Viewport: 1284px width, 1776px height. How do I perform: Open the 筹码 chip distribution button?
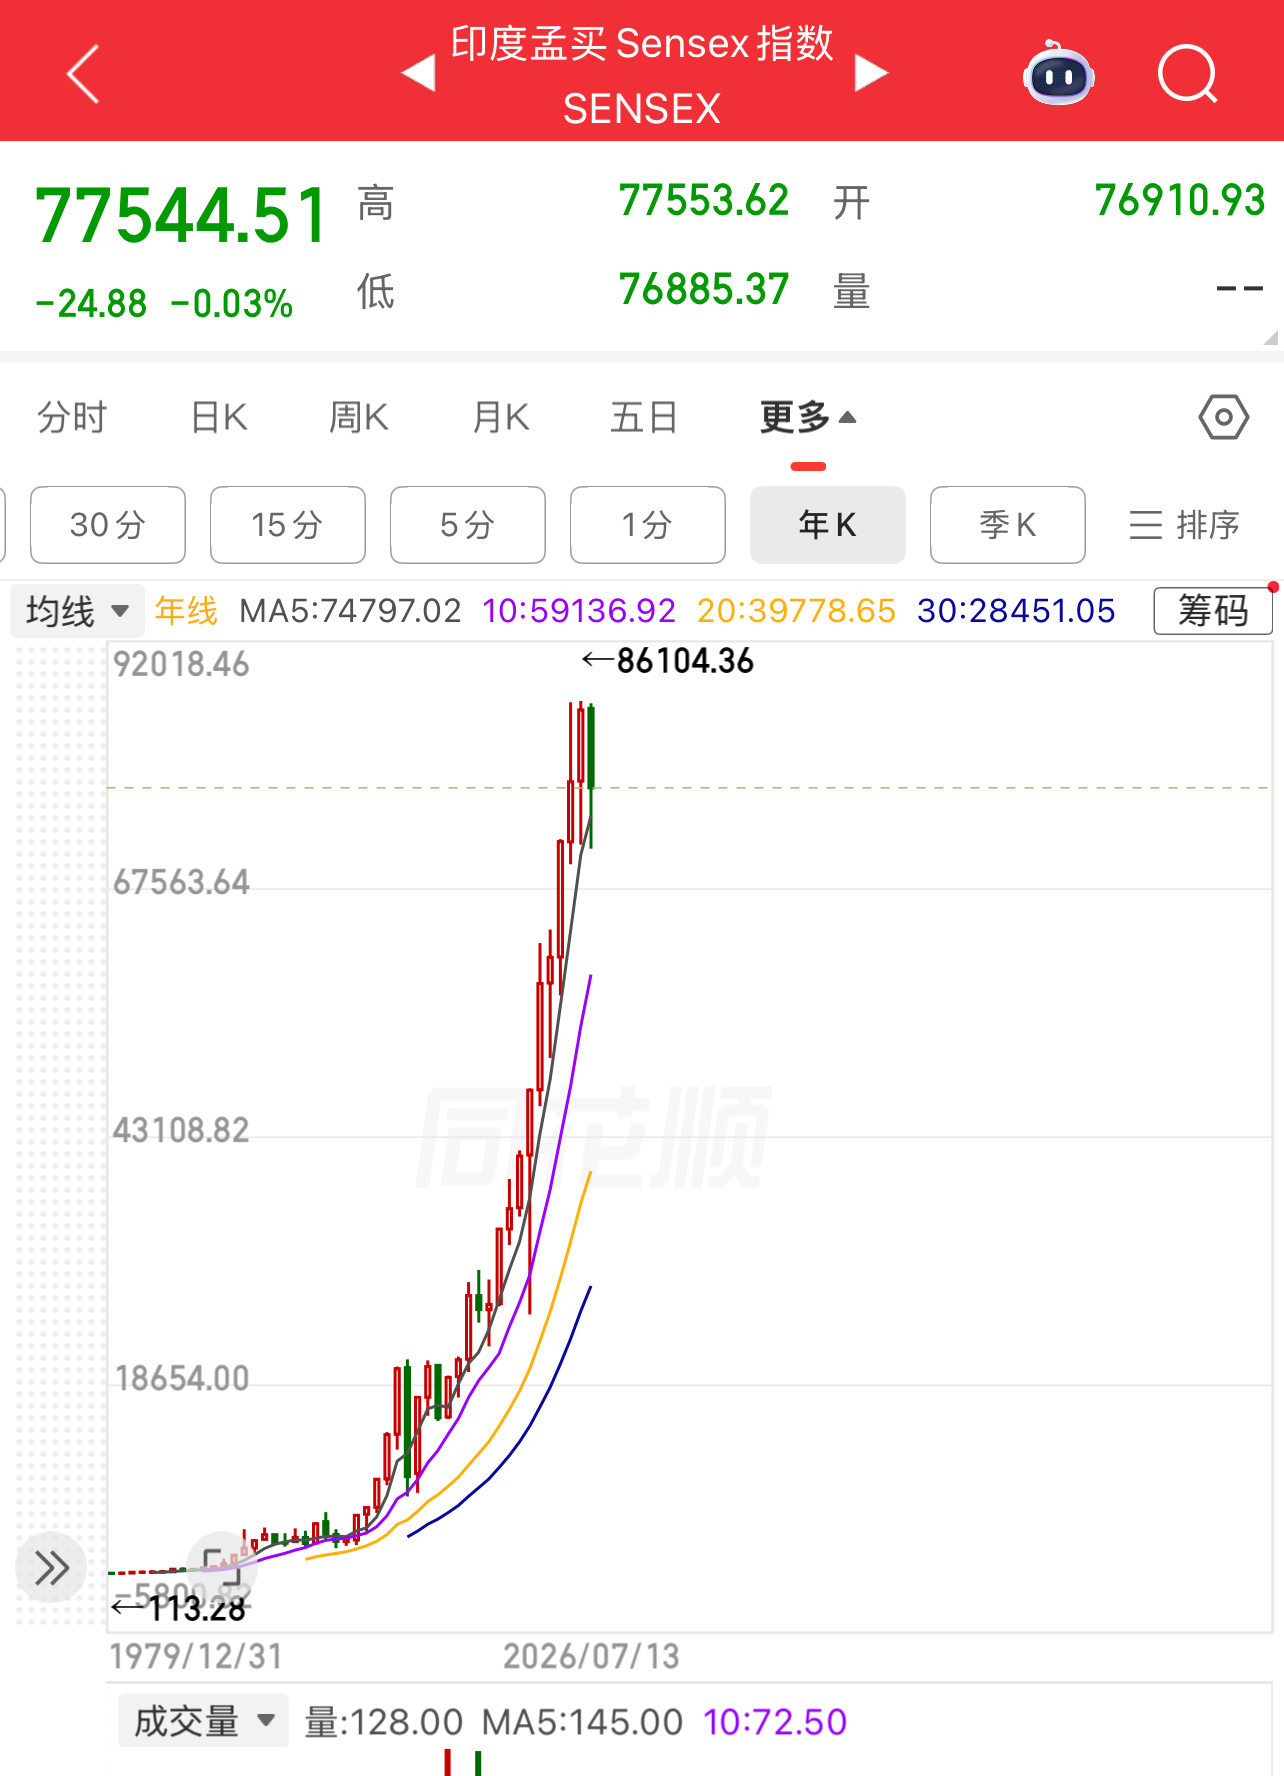pyautogui.click(x=1213, y=610)
